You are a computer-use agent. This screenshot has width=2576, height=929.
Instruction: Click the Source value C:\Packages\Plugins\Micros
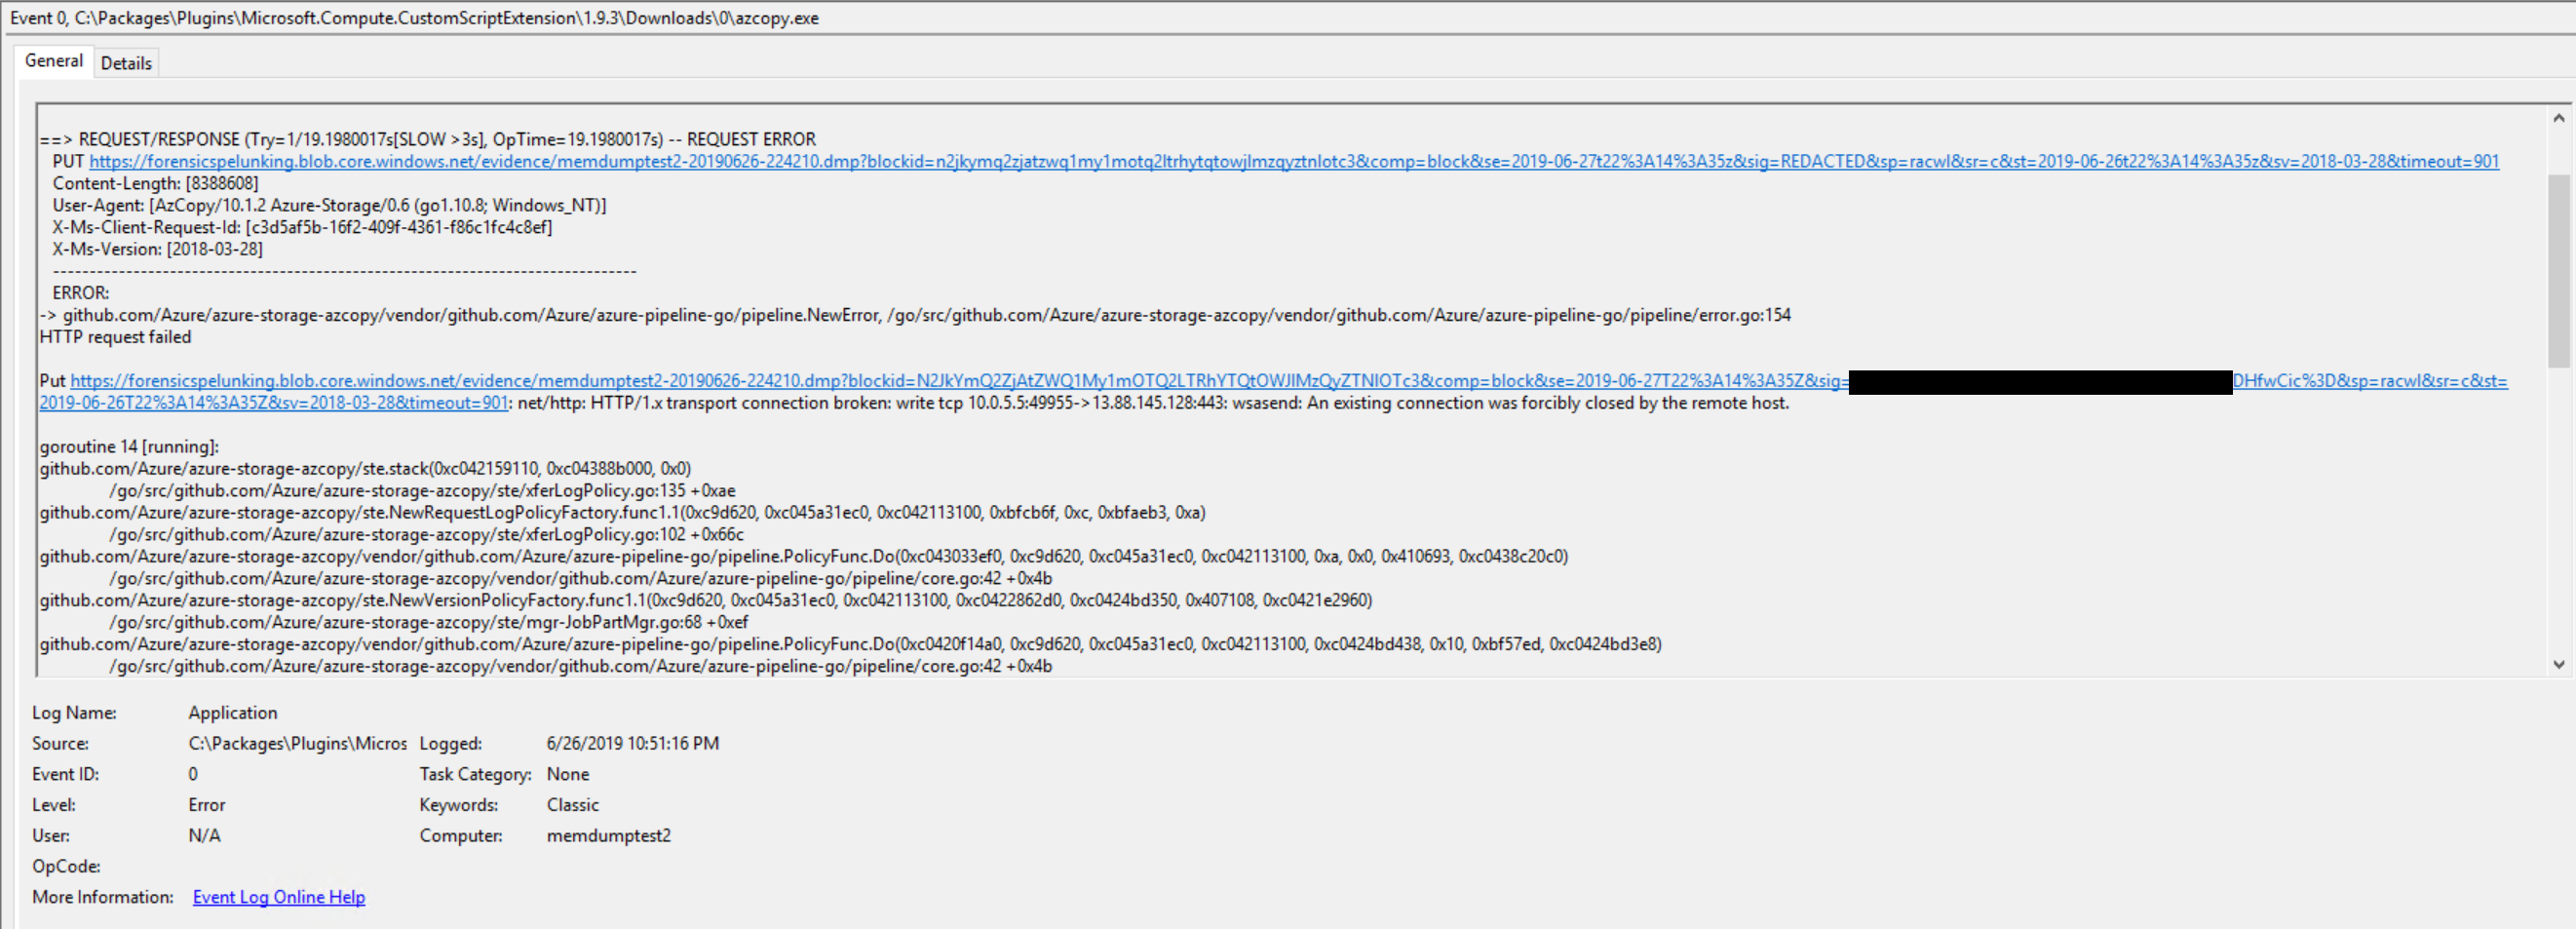coord(298,744)
